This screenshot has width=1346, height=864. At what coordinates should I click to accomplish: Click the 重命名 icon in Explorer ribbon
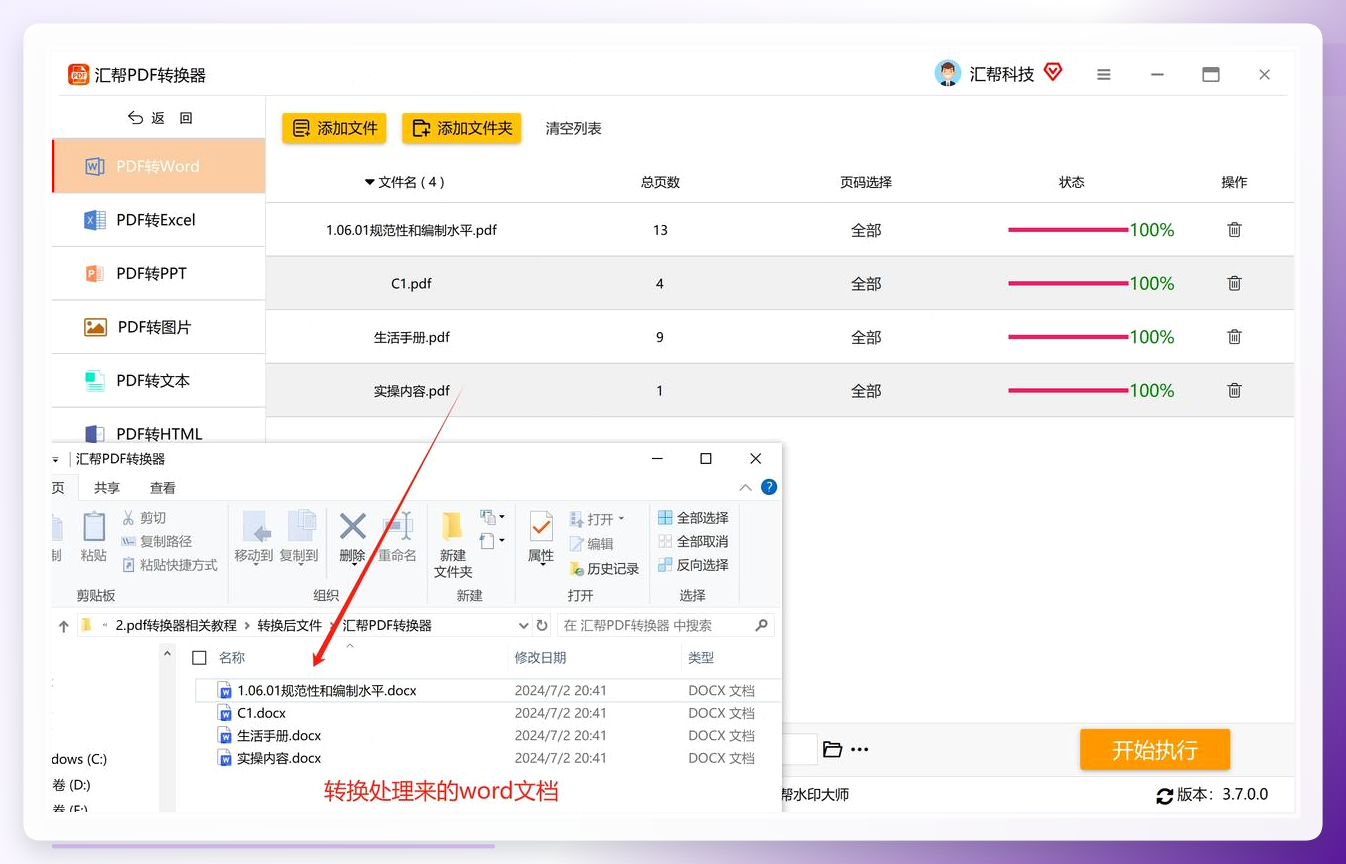point(397,527)
